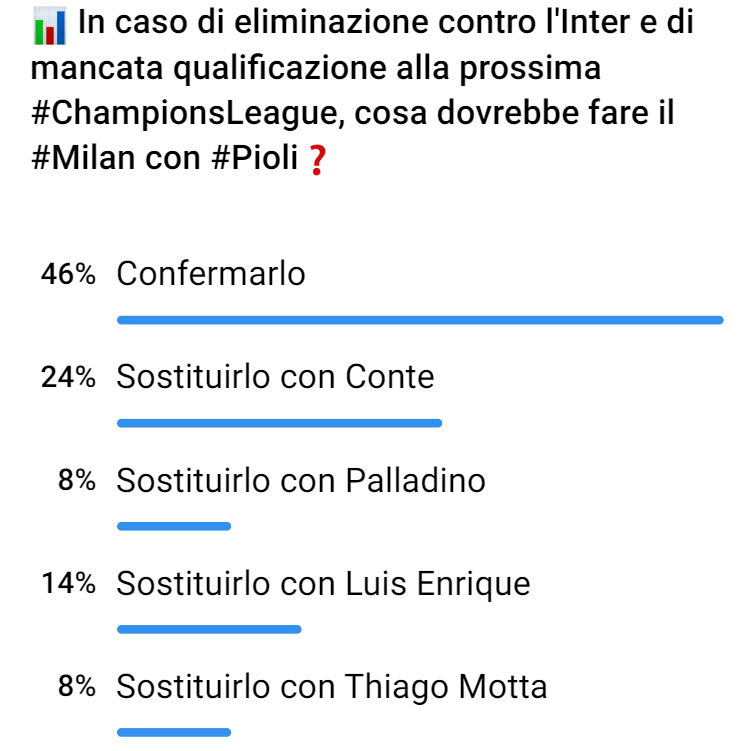Click the red question mark emoji
The image size is (744, 751).
tap(316, 160)
